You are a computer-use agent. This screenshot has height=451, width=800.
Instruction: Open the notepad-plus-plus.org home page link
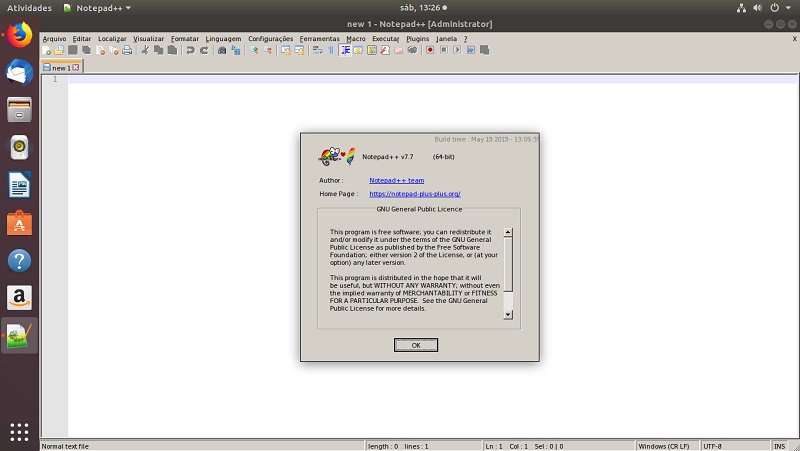coord(415,194)
